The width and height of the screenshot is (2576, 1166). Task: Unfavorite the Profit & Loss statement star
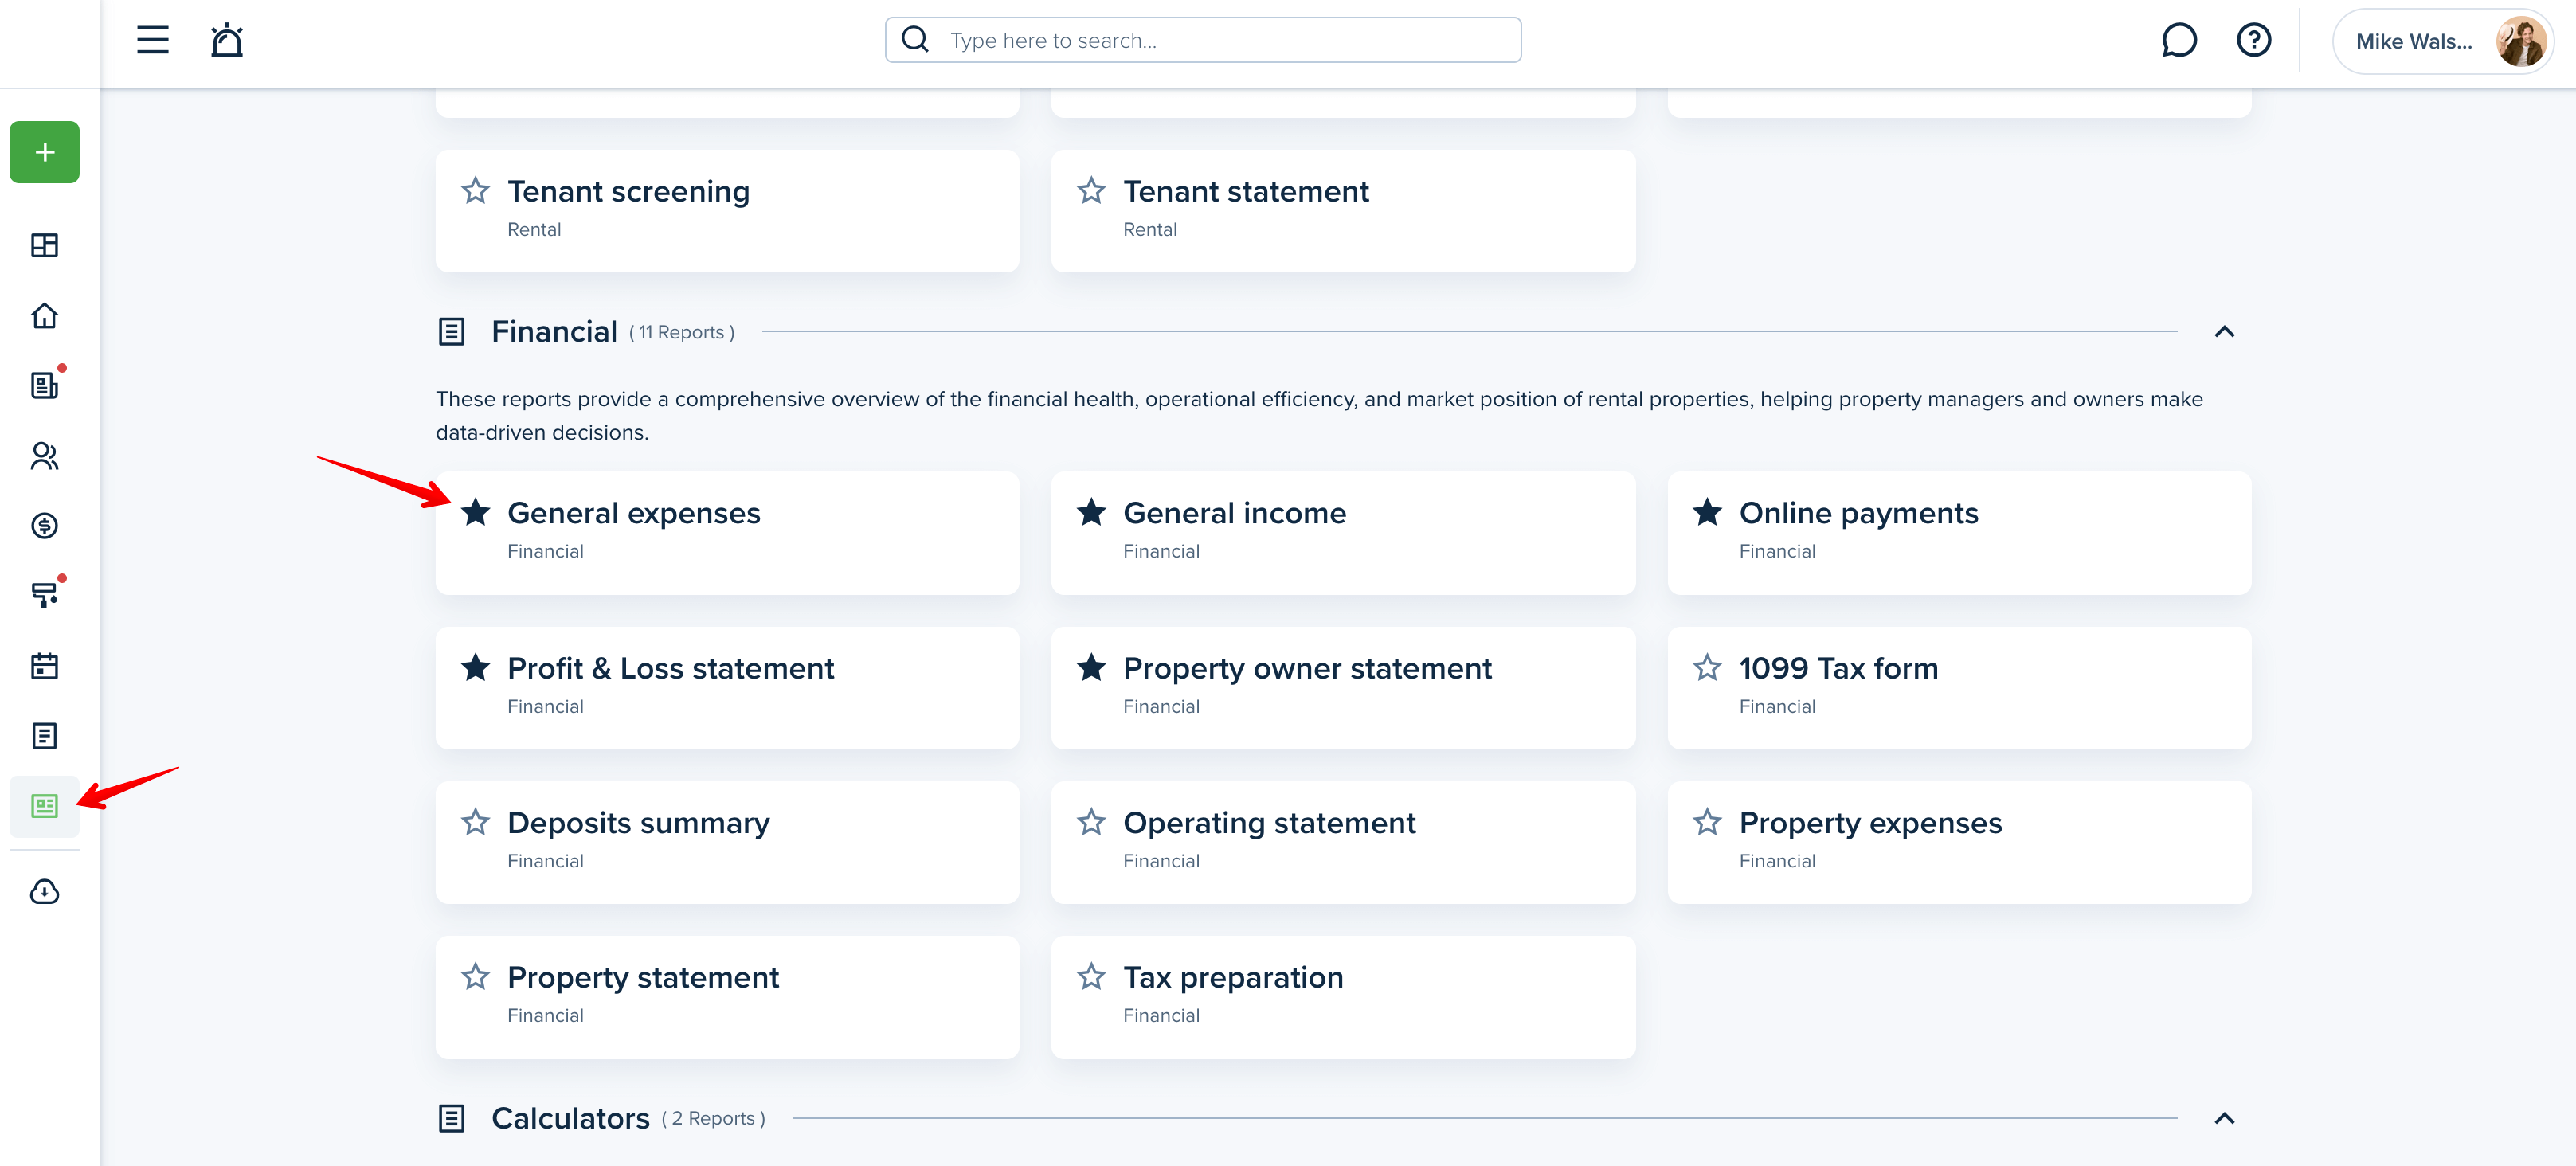pyautogui.click(x=476, y=667)
